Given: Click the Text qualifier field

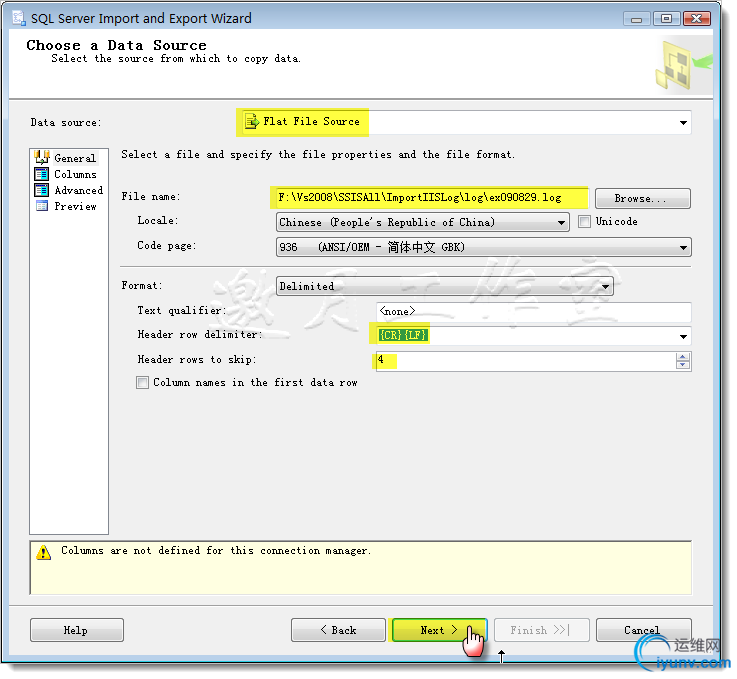Looking at the screenshot, I should [533, 312].
